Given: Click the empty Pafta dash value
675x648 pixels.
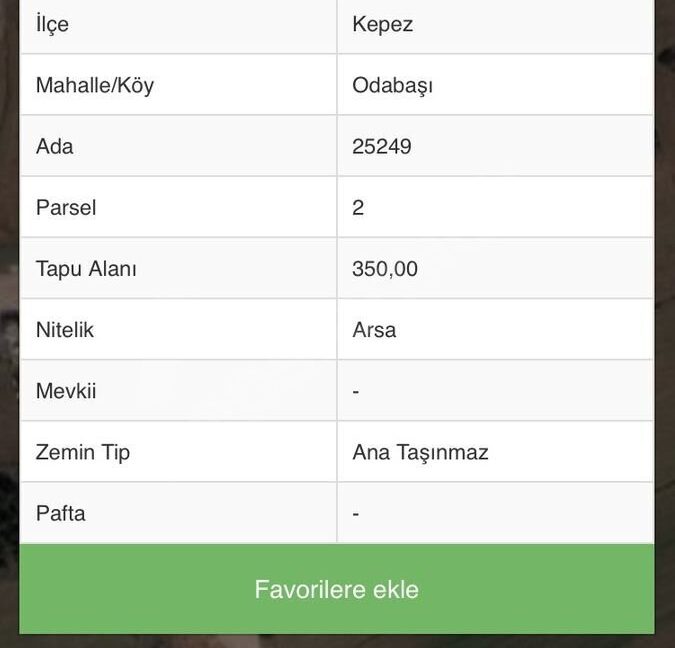Looking at the screenshot, I should coord(356,514).
